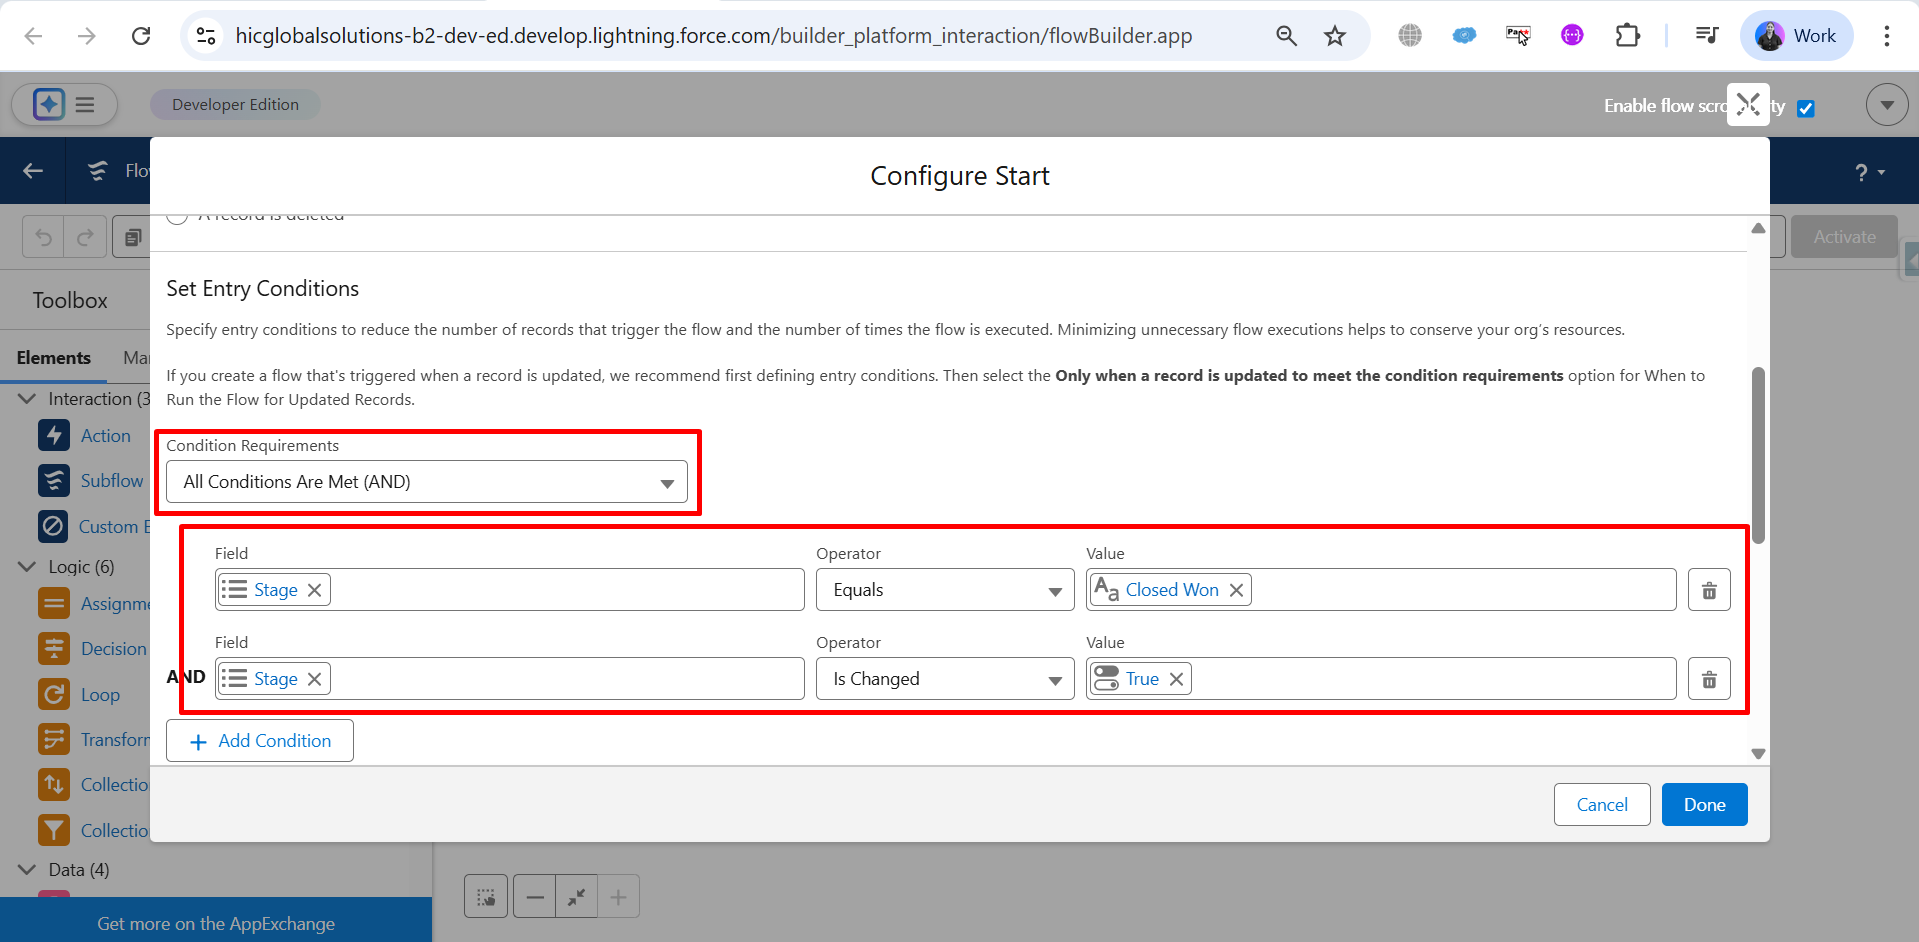The image size is (1919, 942).
Task: Click the Decision element icon
Action: (54, 649)
